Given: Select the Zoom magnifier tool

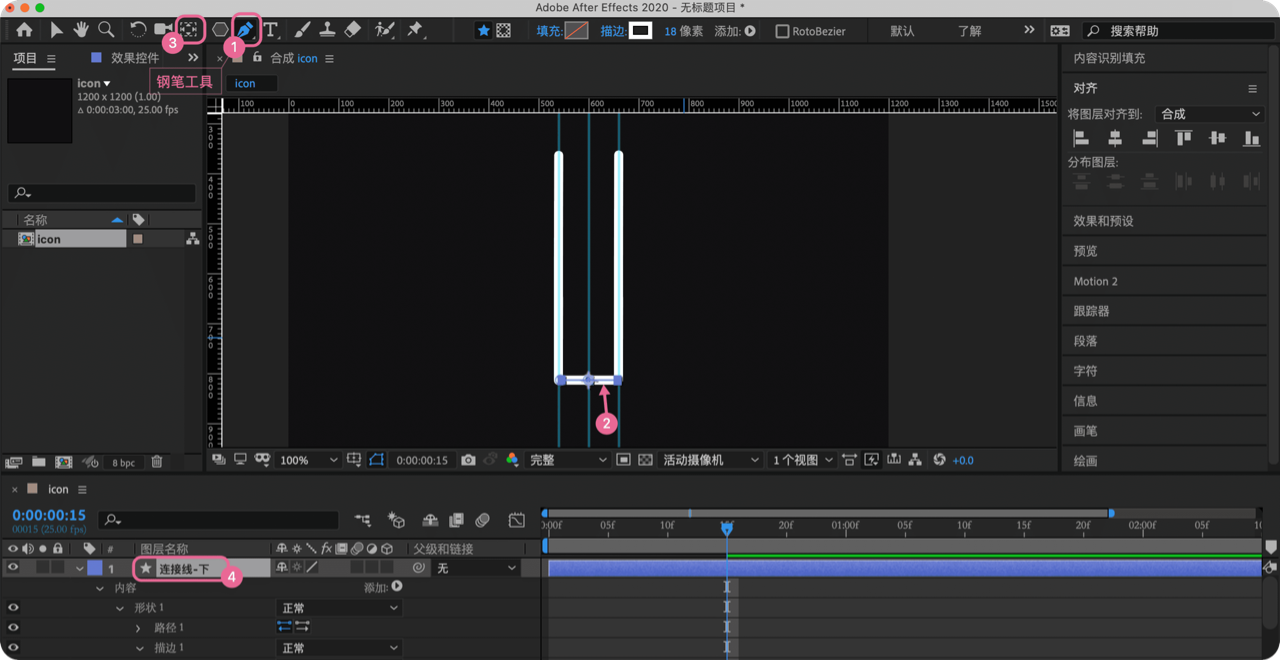Looking at the screenshot, I should [106, 31].
